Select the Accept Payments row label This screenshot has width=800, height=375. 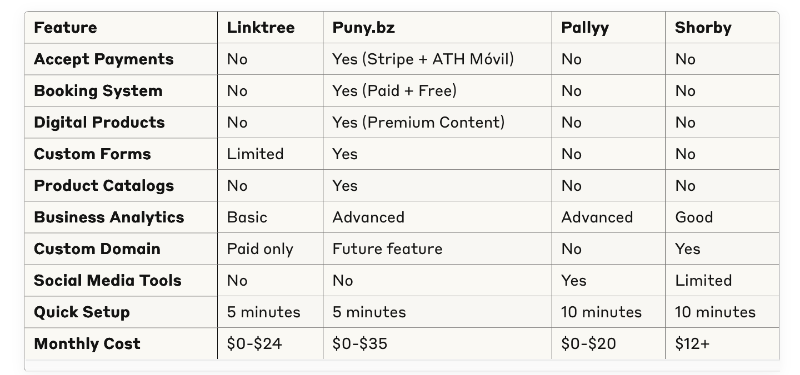(x=104, y=59)
